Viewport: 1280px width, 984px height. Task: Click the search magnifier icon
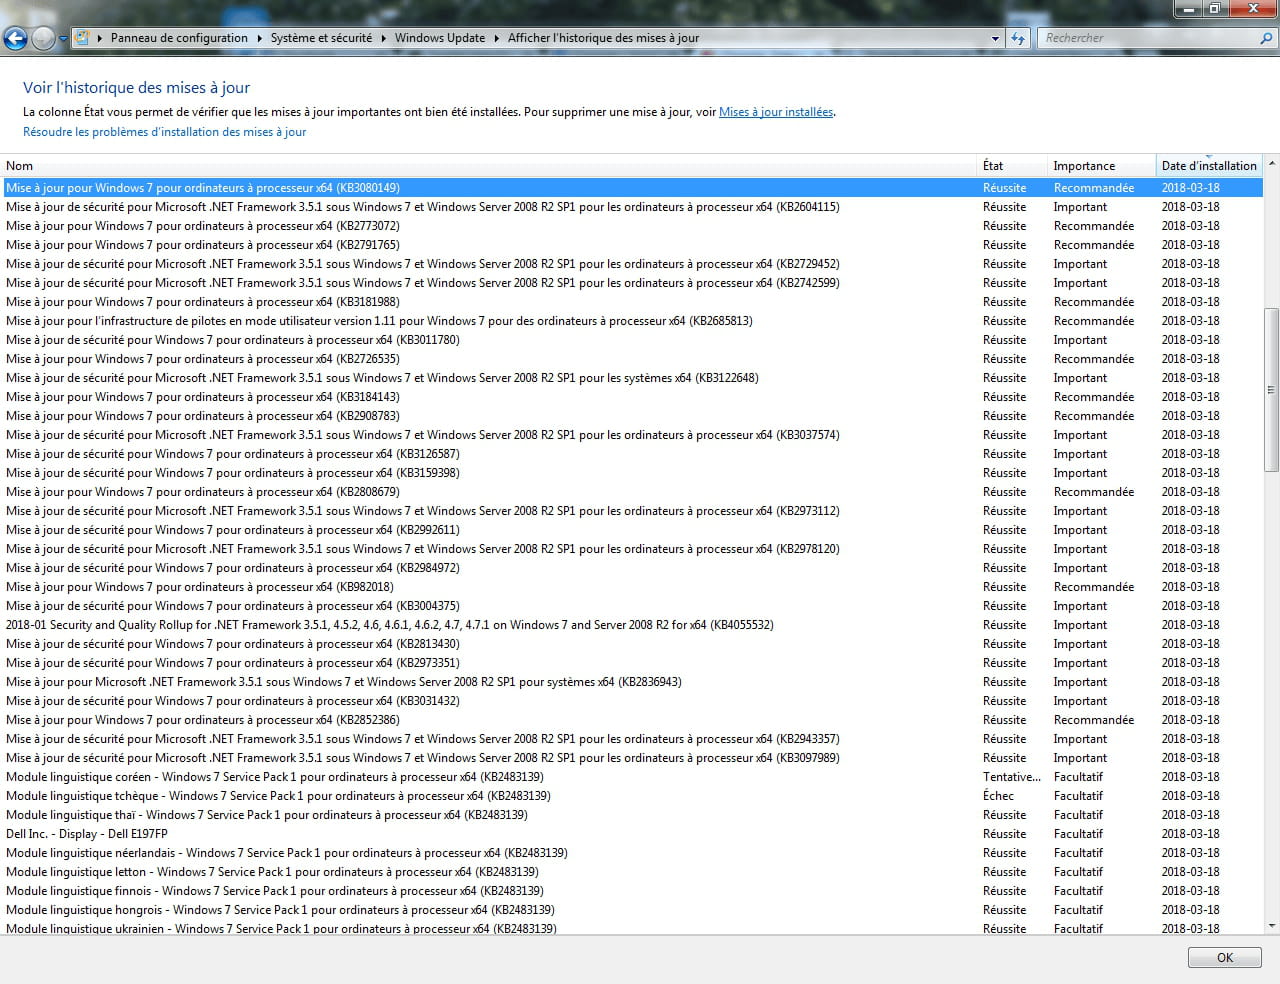click(x=1266, y=38)
